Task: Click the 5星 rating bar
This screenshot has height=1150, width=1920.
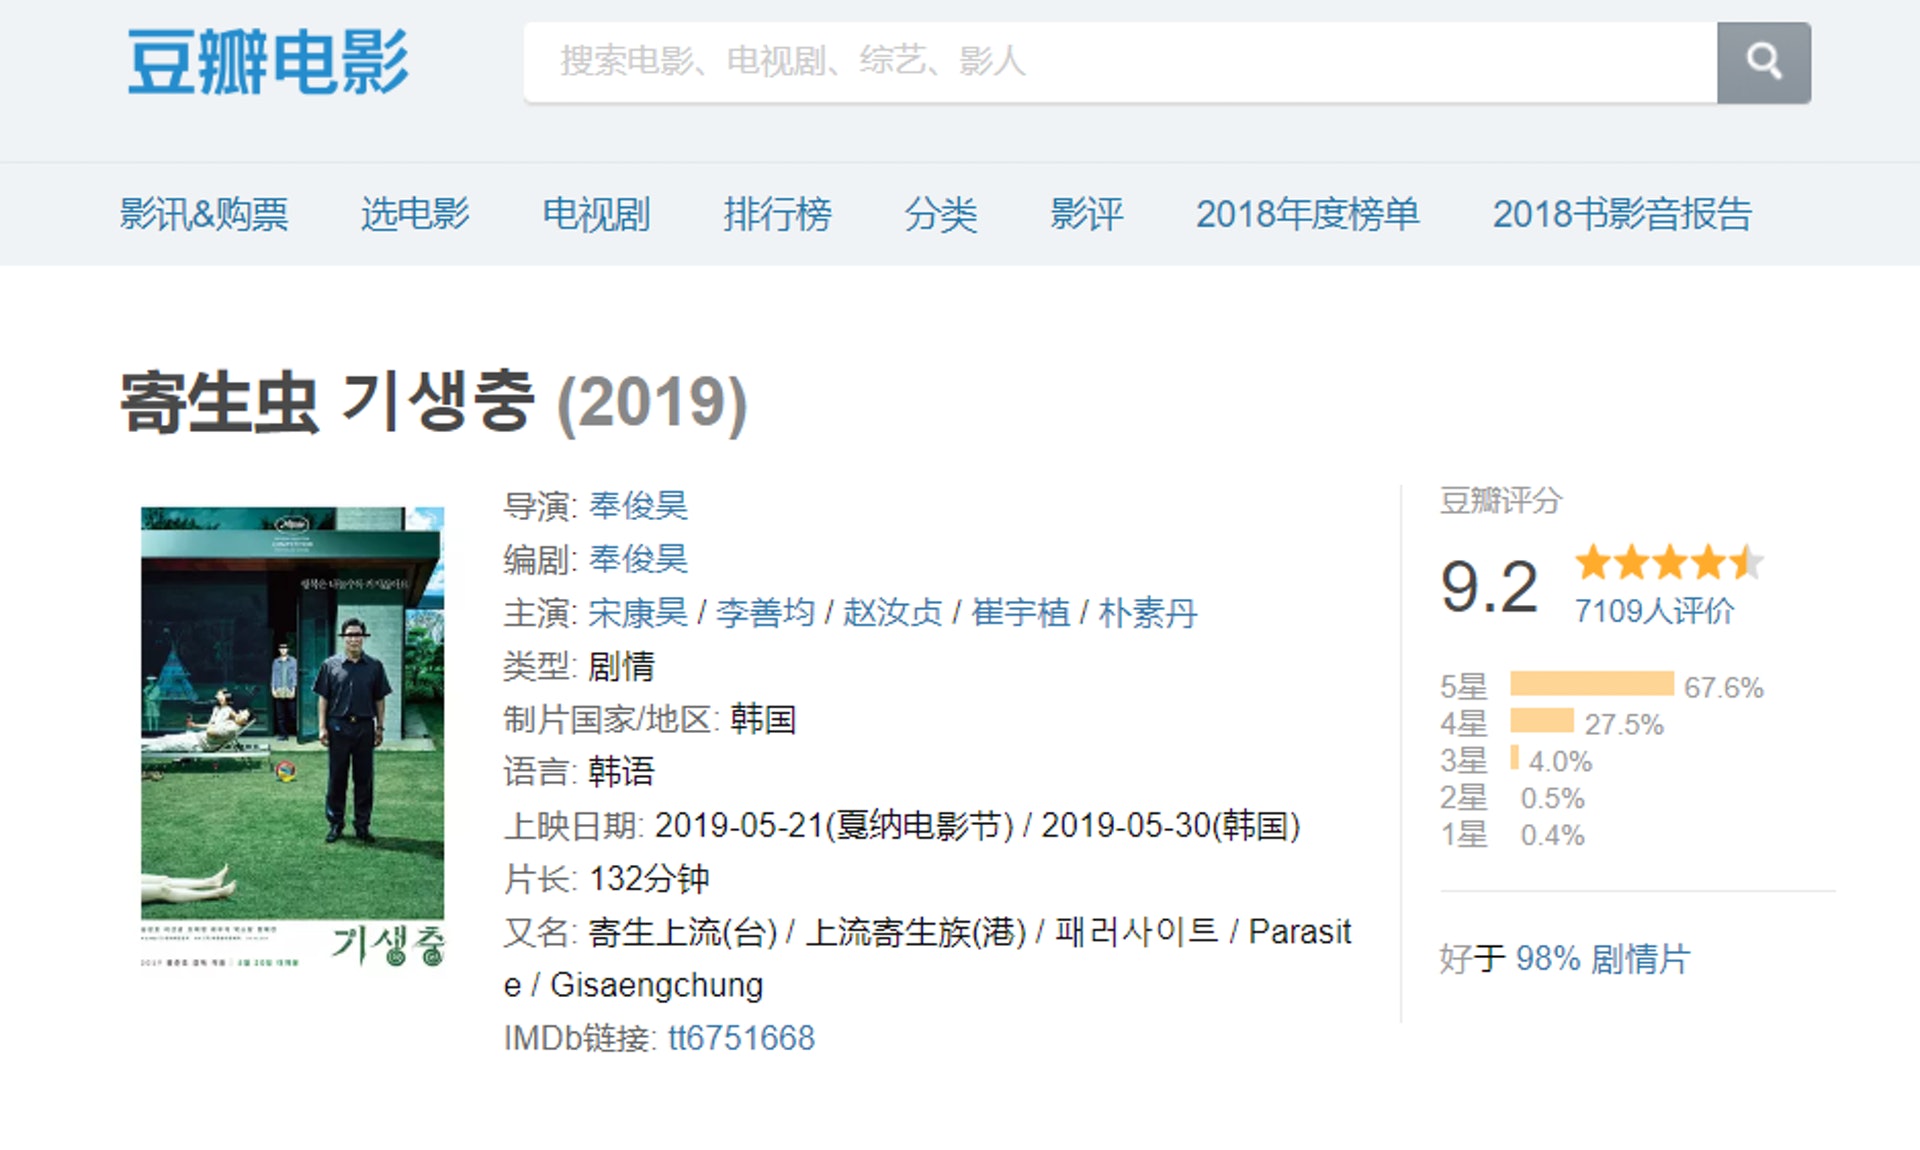Action: (1591, 684)
